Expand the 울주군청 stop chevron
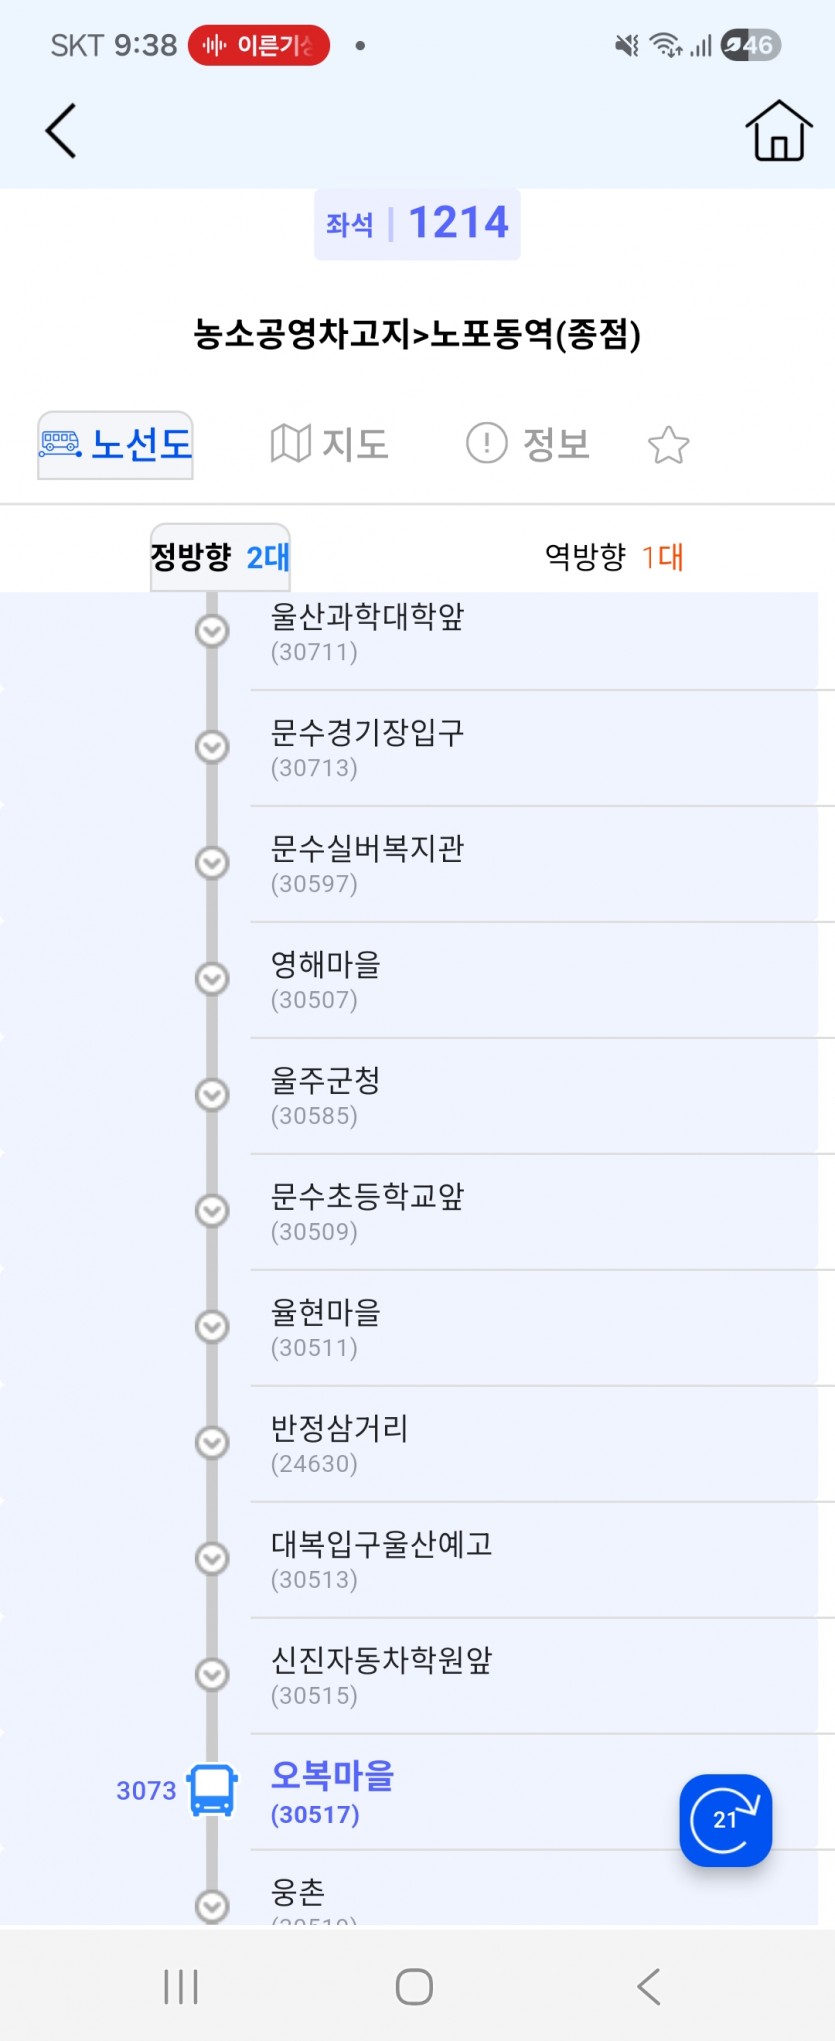This screenshot has width=835, height=2041. pos(212,1095)
